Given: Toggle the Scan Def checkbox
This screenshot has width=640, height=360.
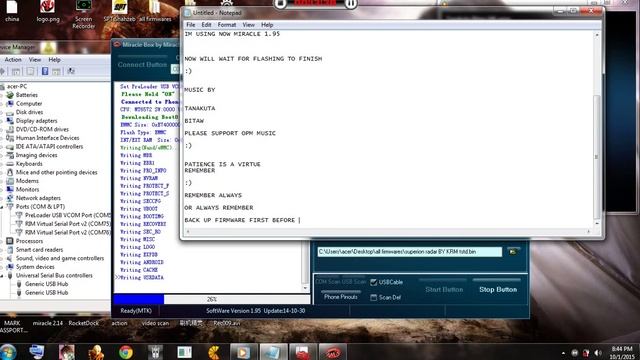Looking at the screenshot, I should pyautogui.click(x=373, y=298).
